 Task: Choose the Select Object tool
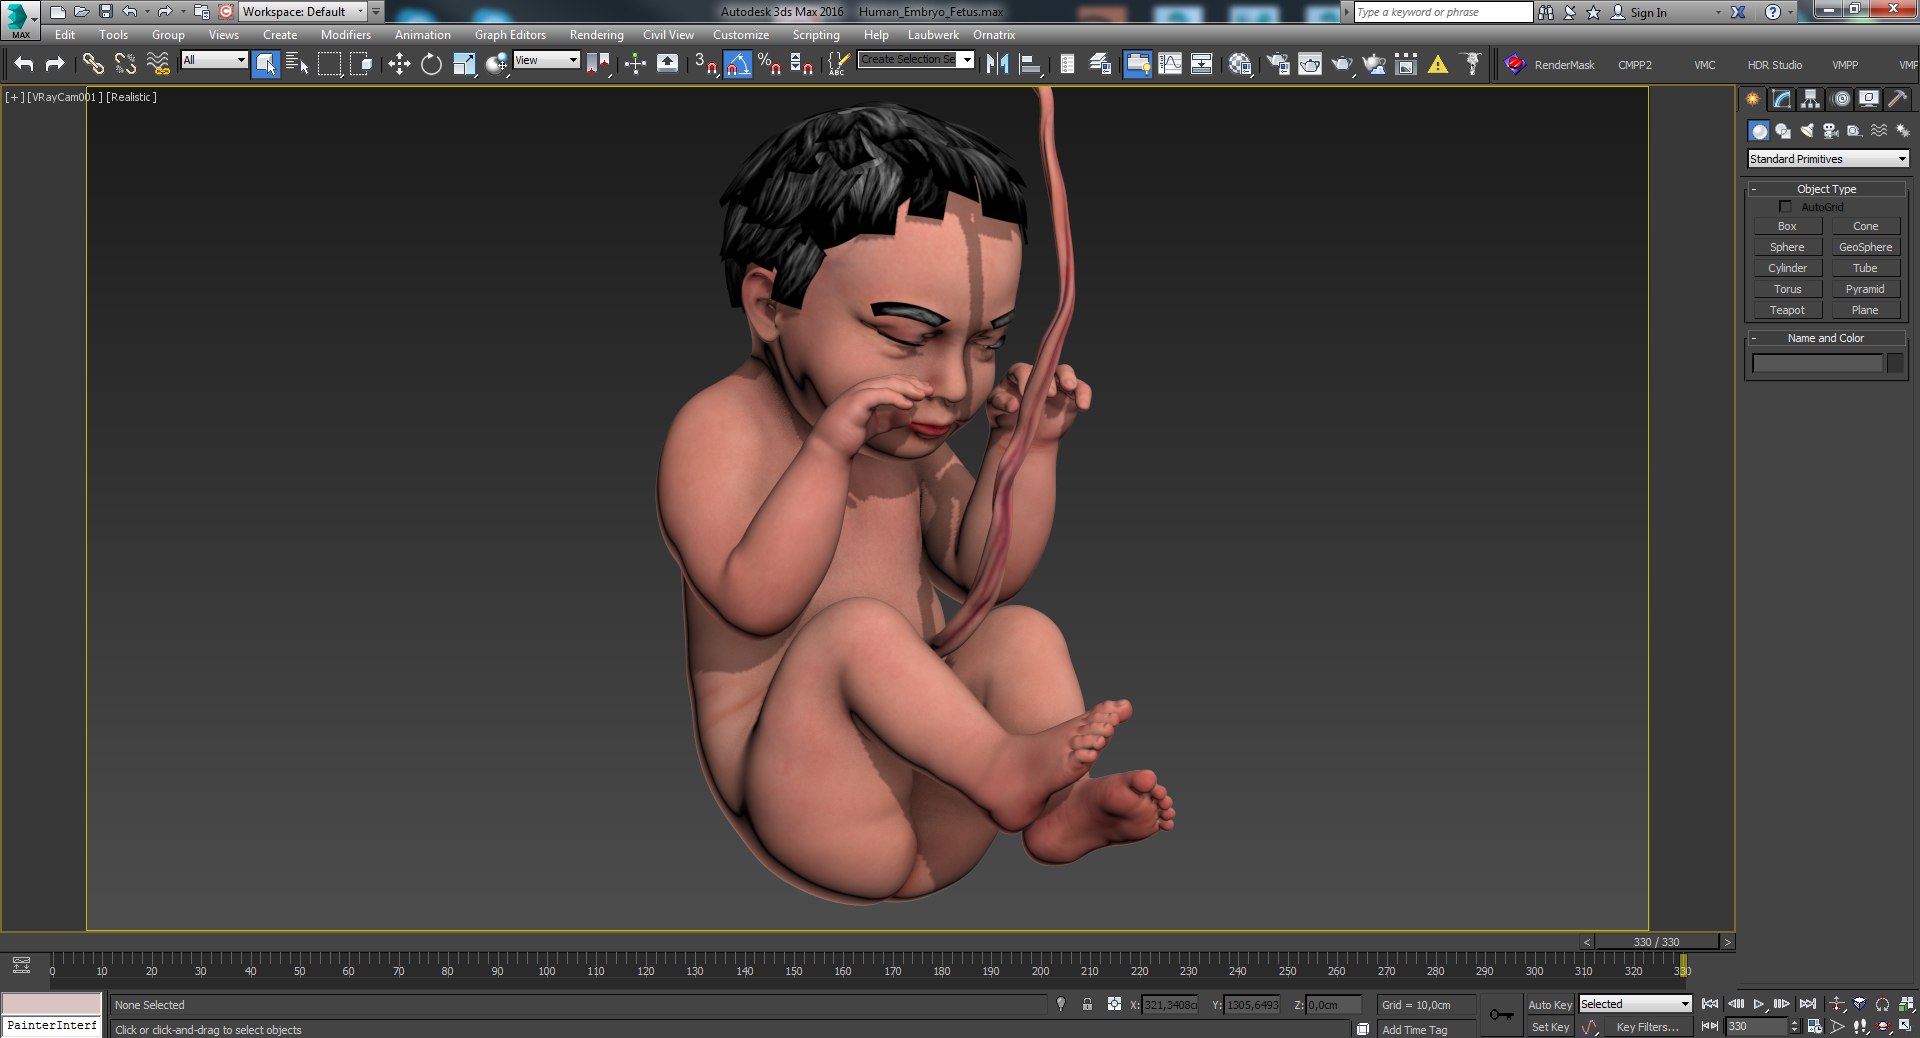266,64
